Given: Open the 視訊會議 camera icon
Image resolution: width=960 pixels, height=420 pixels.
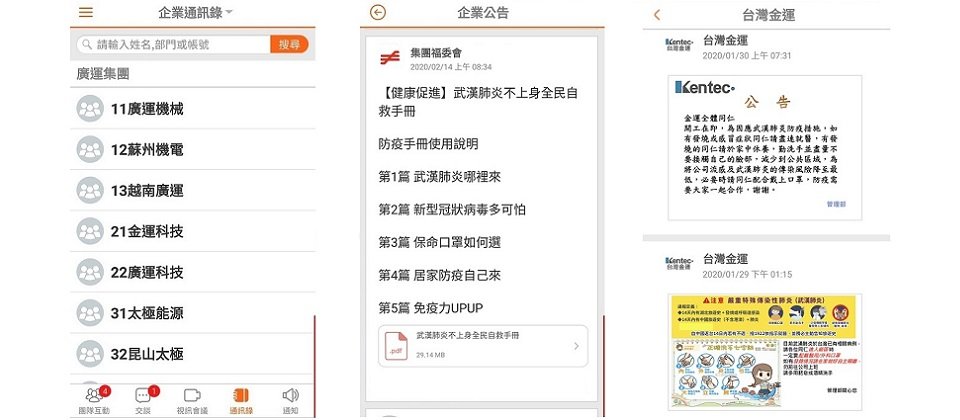Looking at the screenshot, I should pyautogui.click(x=191, y=396).
